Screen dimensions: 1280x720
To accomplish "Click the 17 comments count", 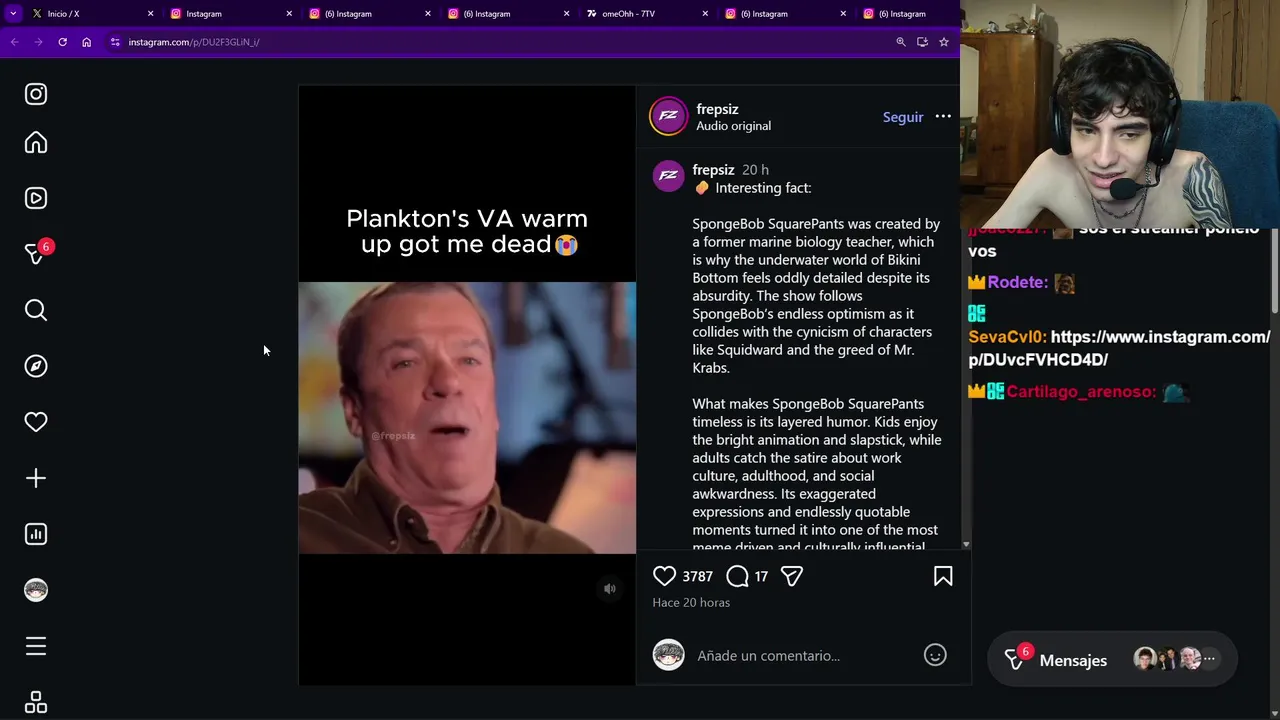I will (x=761, y=576).
